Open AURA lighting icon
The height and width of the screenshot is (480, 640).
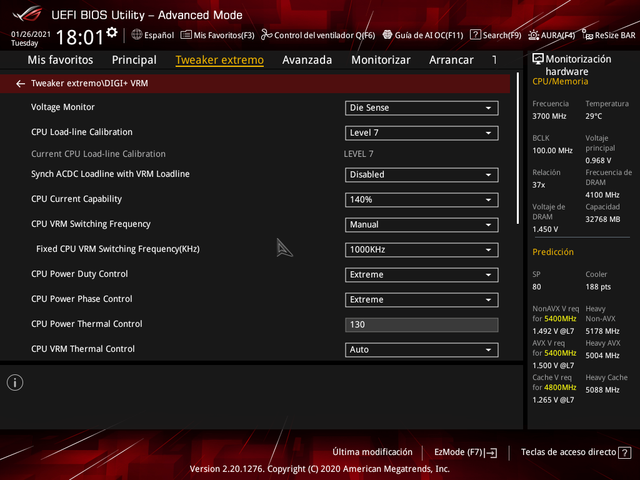tap(533, 35)
